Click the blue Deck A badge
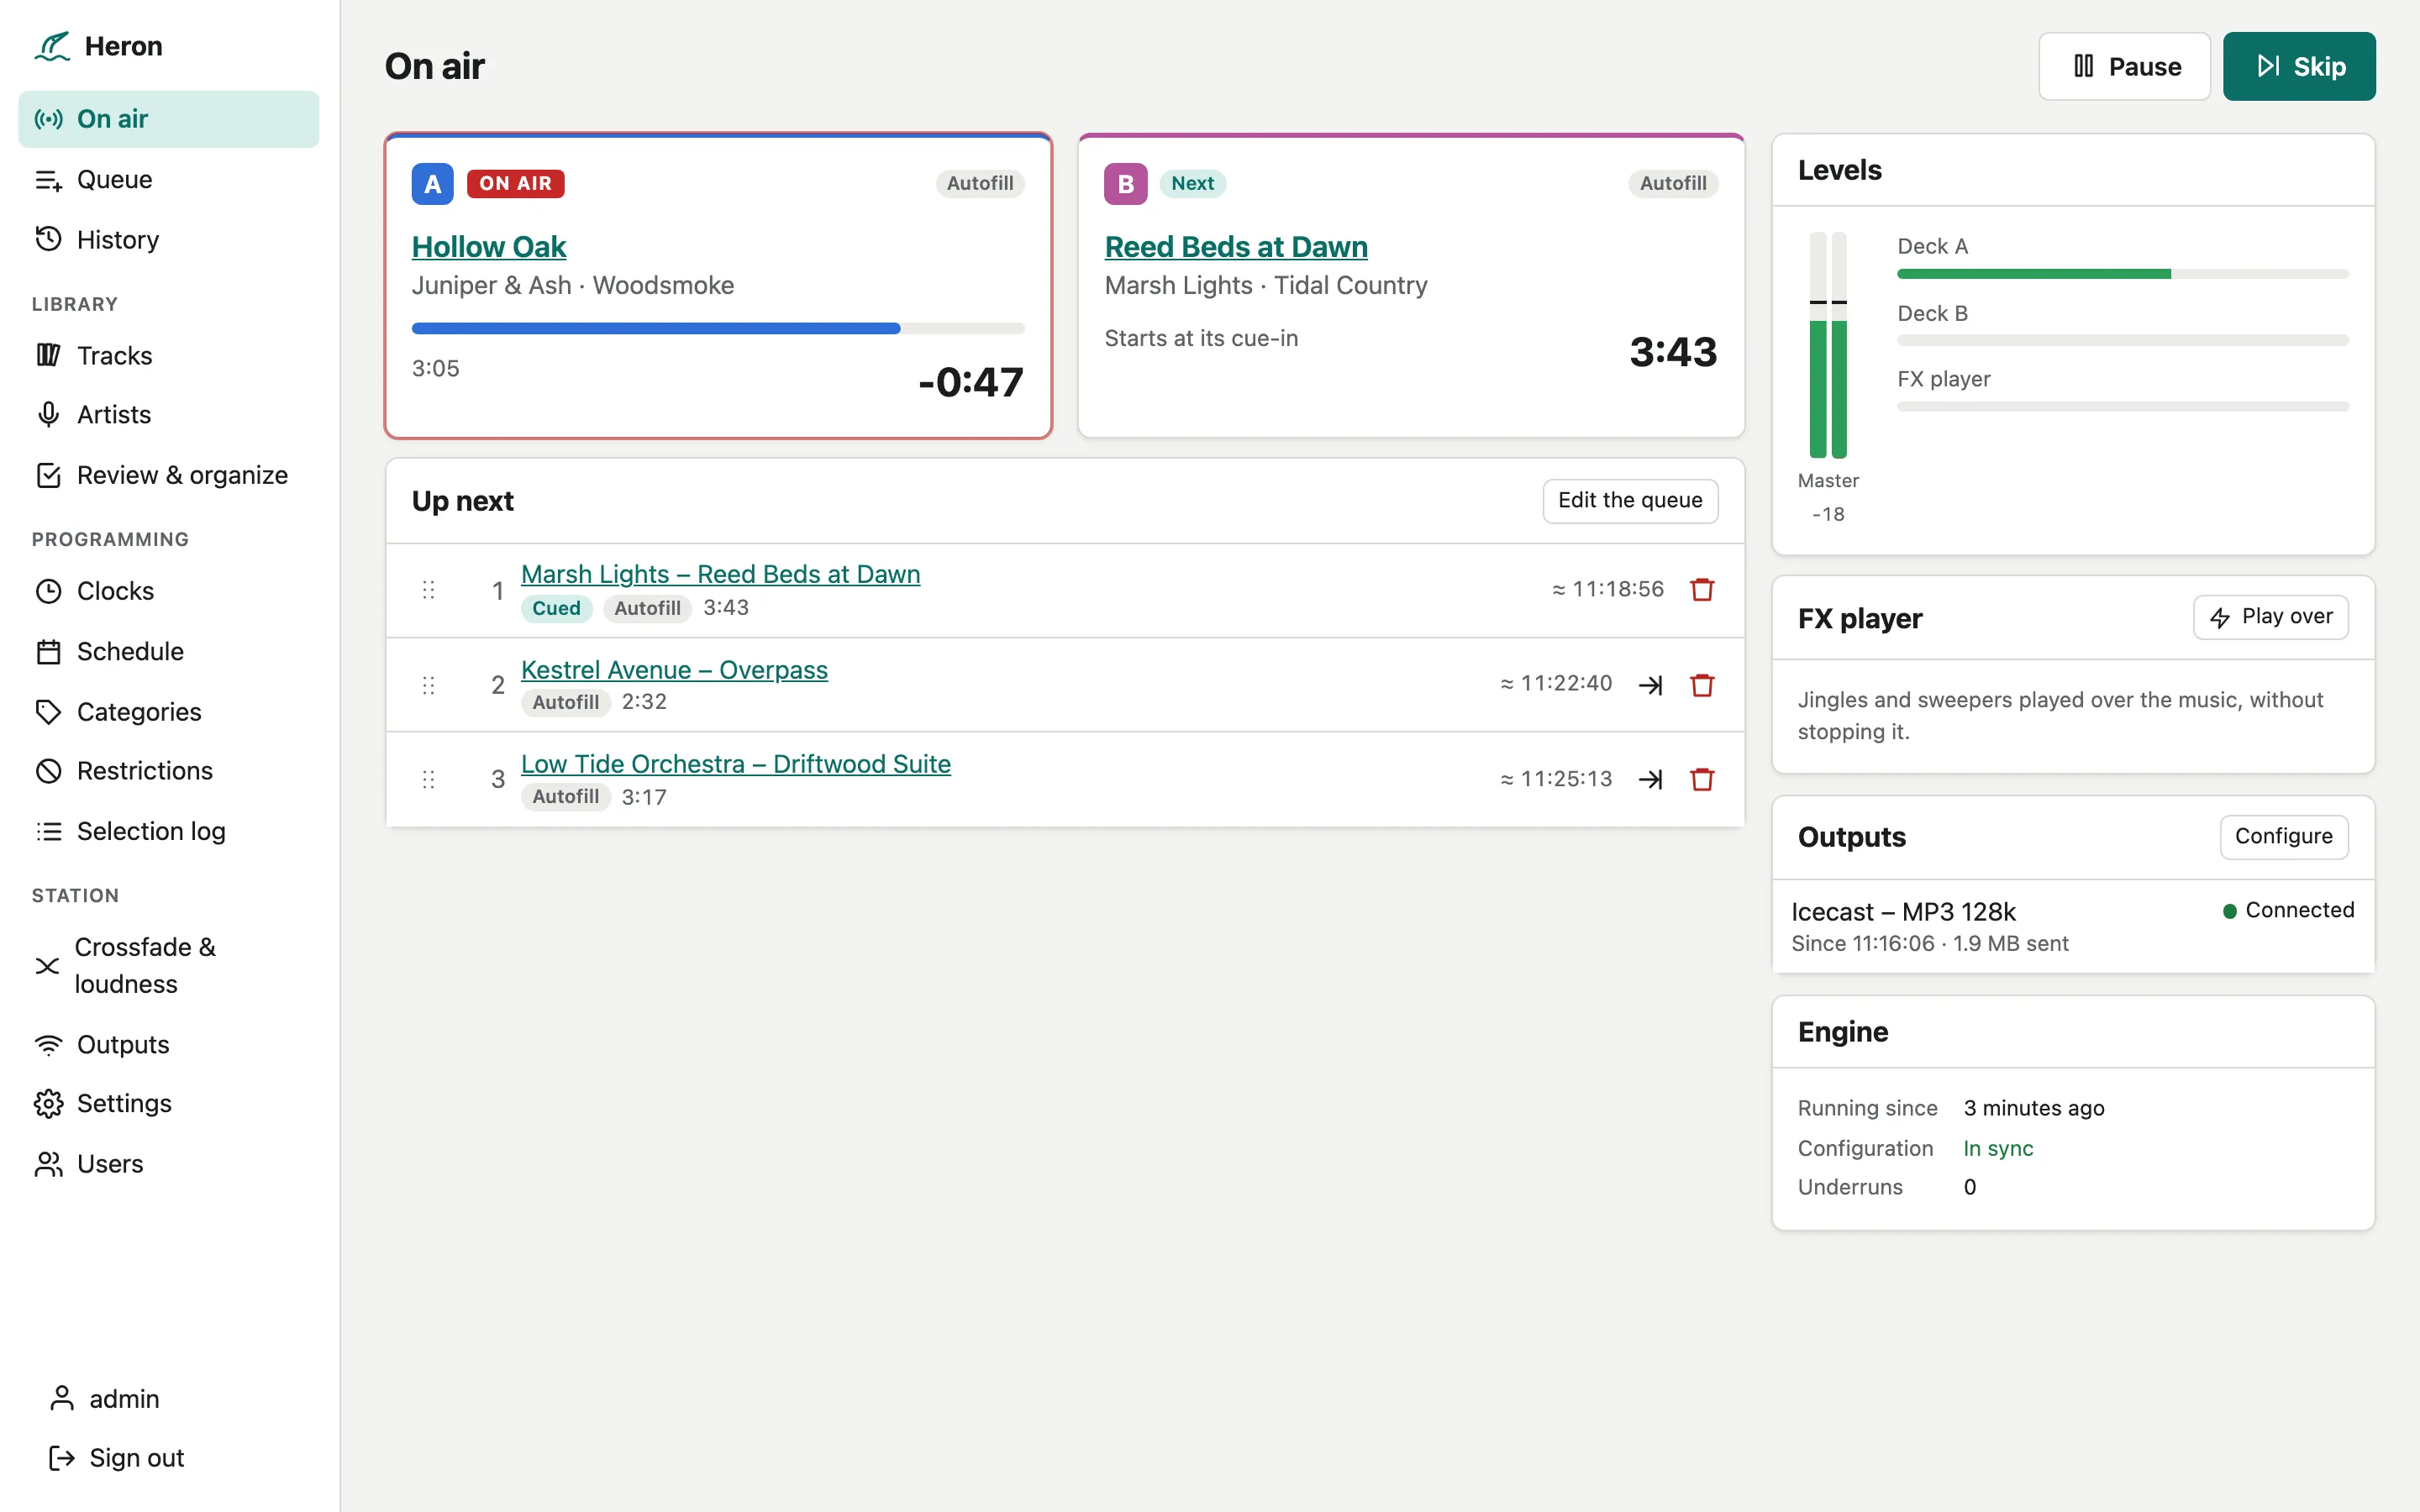 click(x=432, y=184)
